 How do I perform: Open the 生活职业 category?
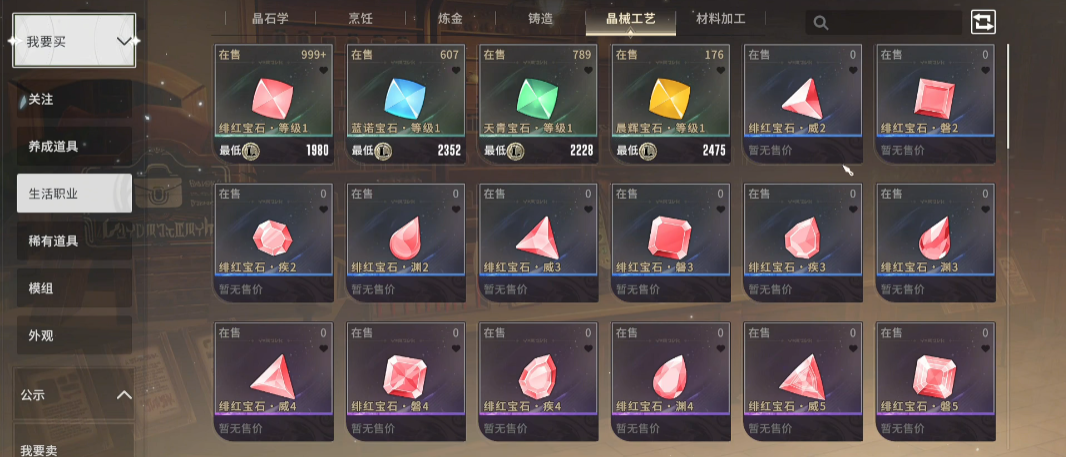(75, 194)
